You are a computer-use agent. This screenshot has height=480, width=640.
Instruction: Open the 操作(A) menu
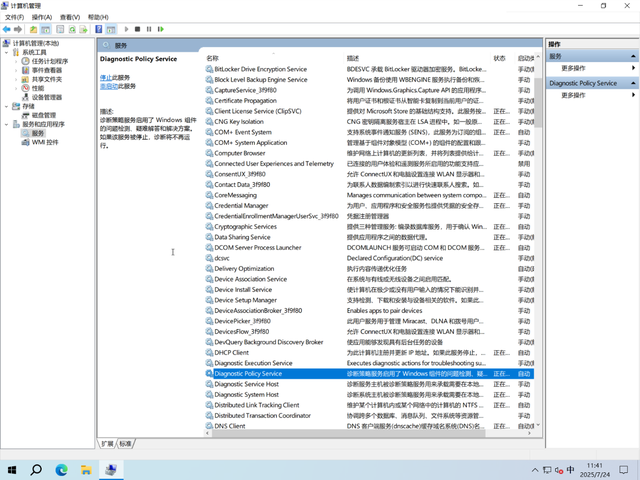42,17
